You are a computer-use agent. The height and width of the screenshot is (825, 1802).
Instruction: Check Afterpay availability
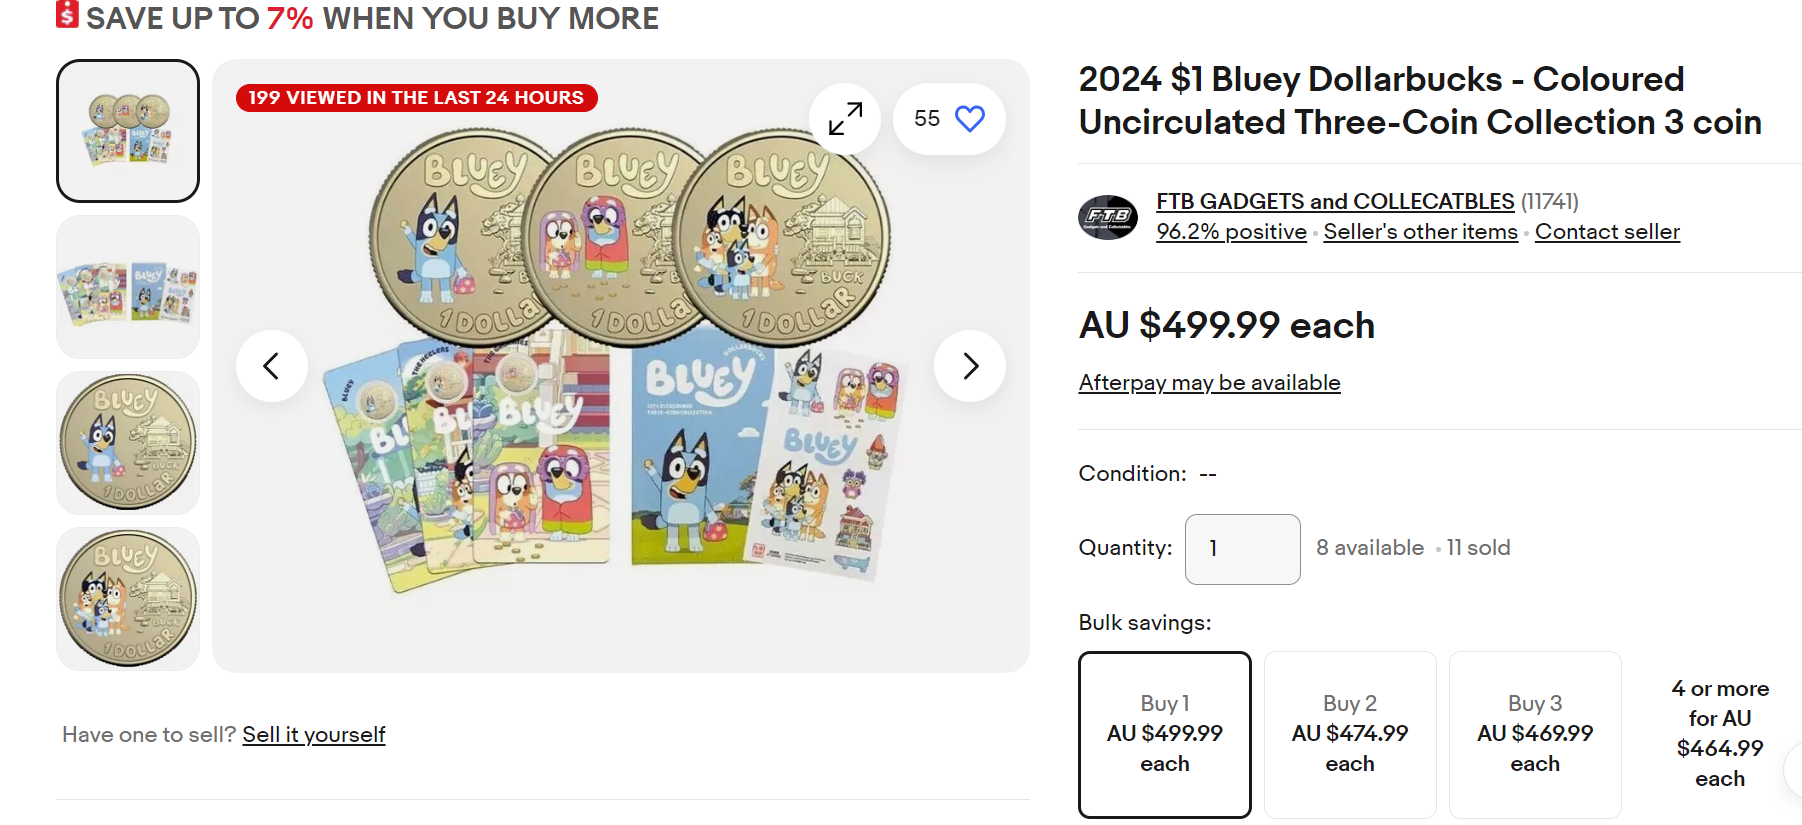(x=1208, y=382)
